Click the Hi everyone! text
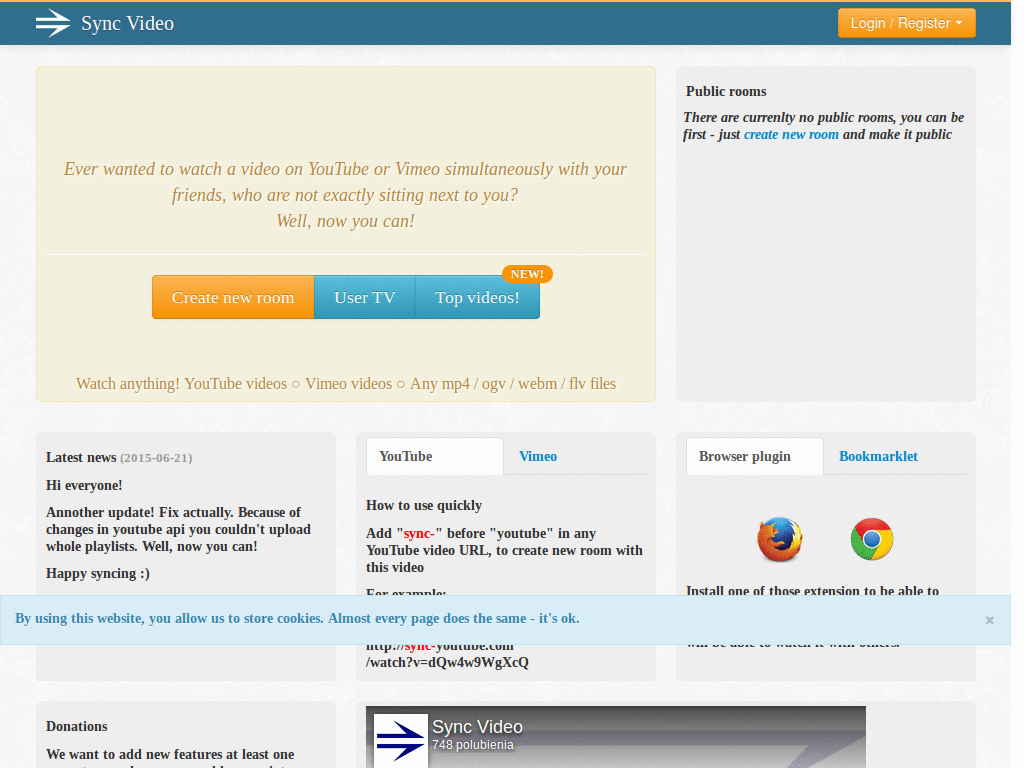Image resolution: width=1024 pixels, height=768 pixels. pyautogui.click(x=84, y=485)
